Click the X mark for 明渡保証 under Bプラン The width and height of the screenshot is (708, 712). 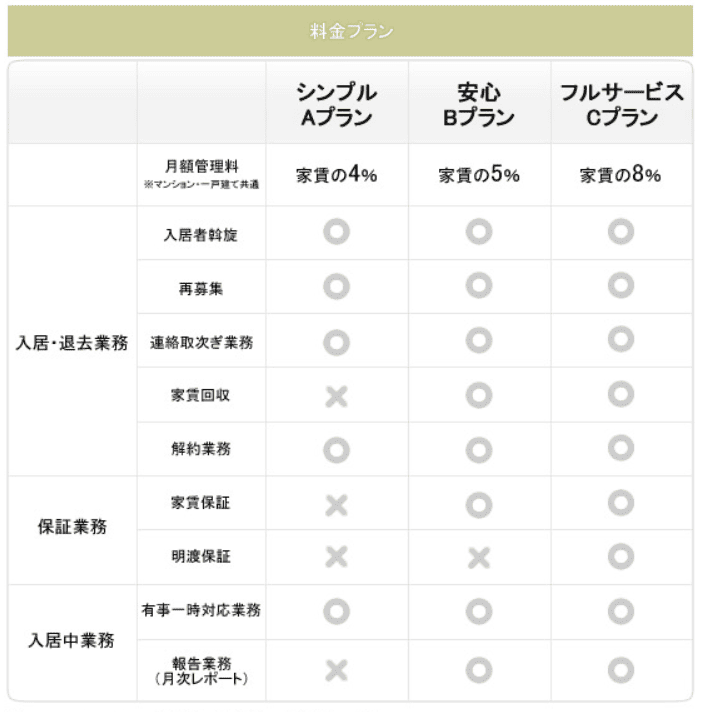pos(479,558)
